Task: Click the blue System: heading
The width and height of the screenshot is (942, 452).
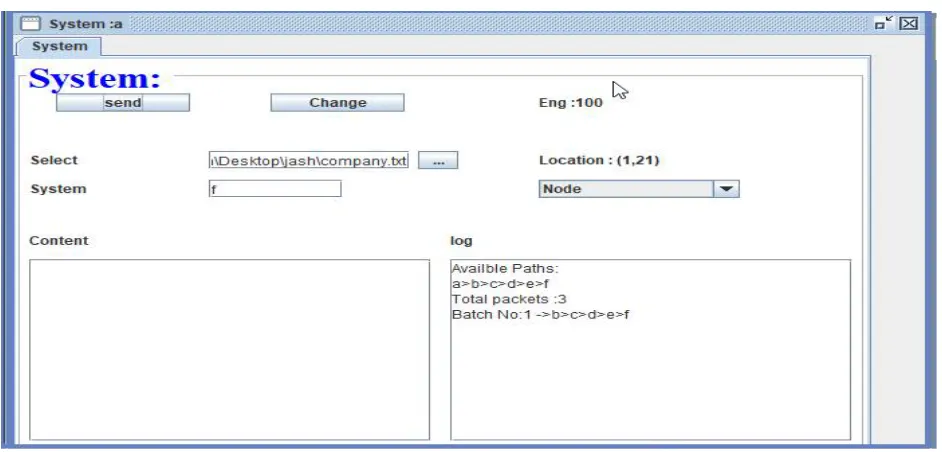Action: 95,79
